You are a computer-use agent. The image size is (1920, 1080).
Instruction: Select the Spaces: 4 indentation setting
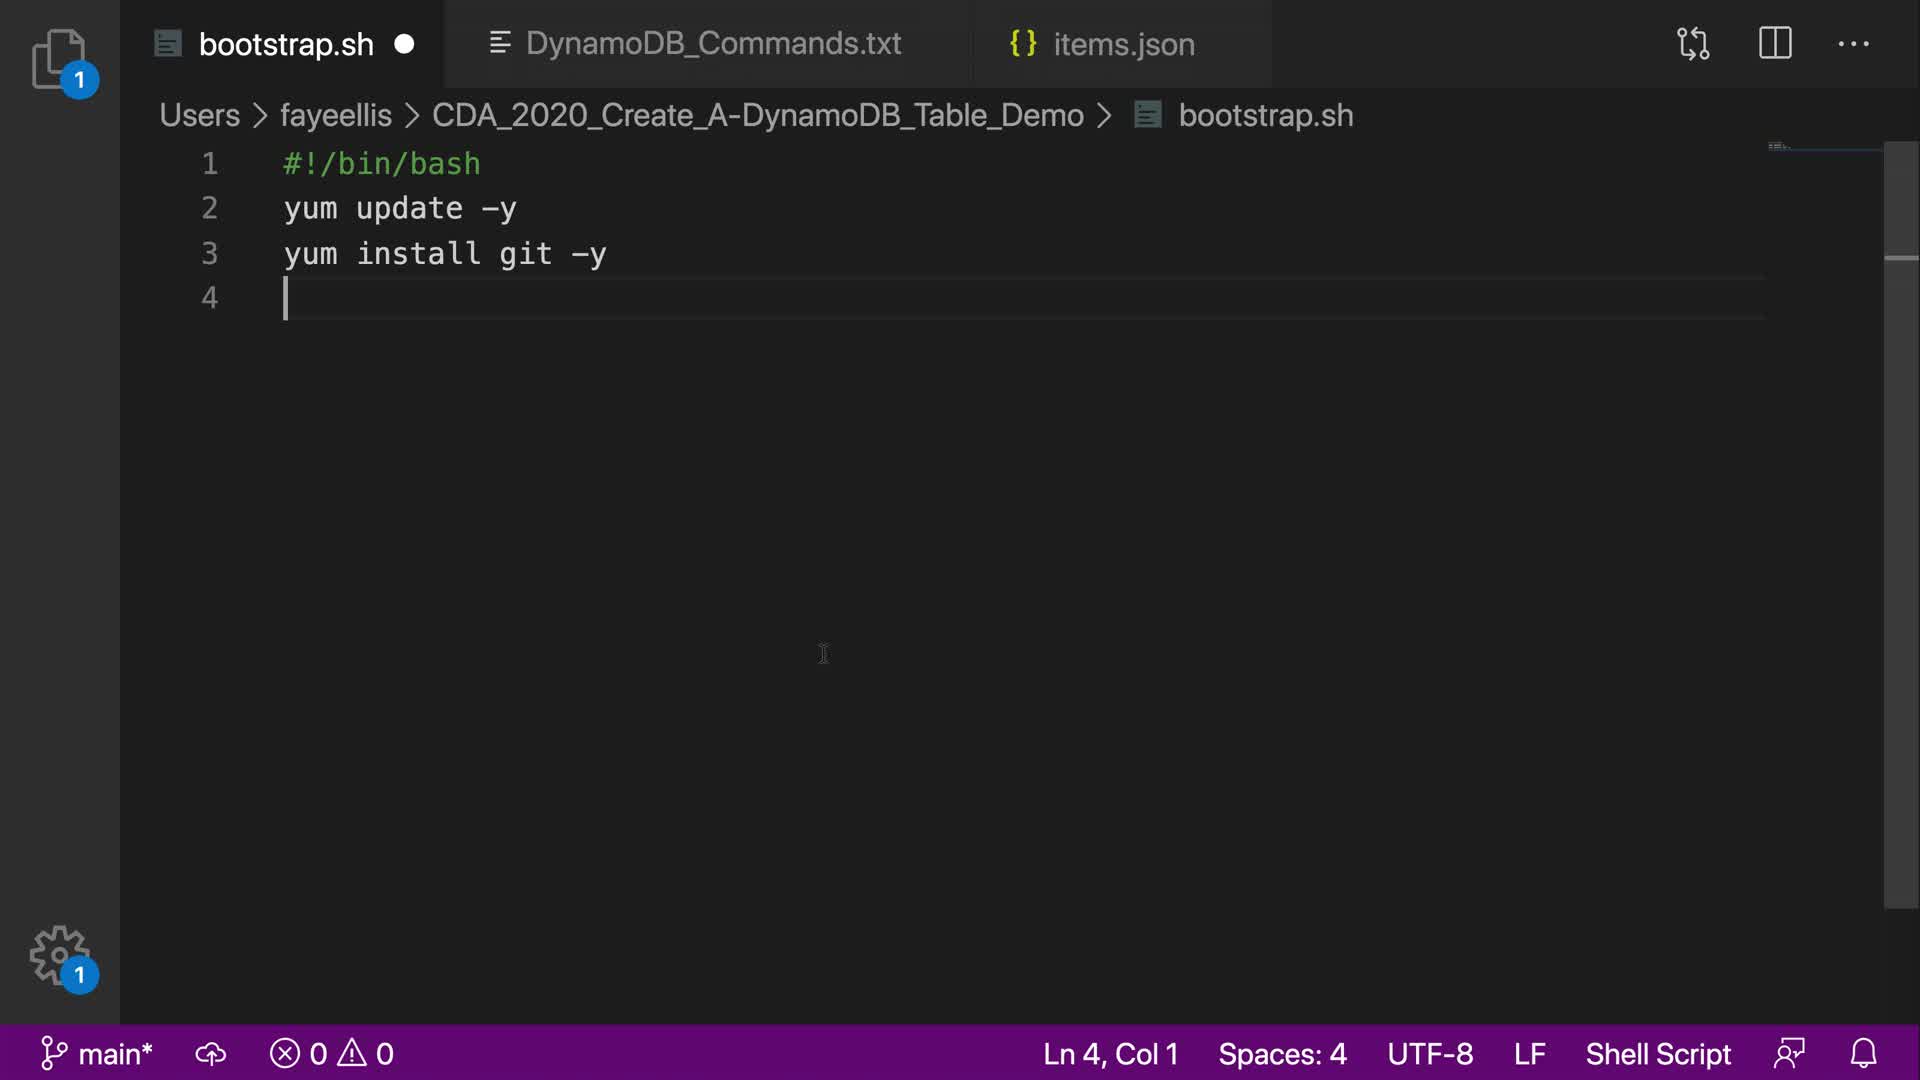click(1282, 1054)
